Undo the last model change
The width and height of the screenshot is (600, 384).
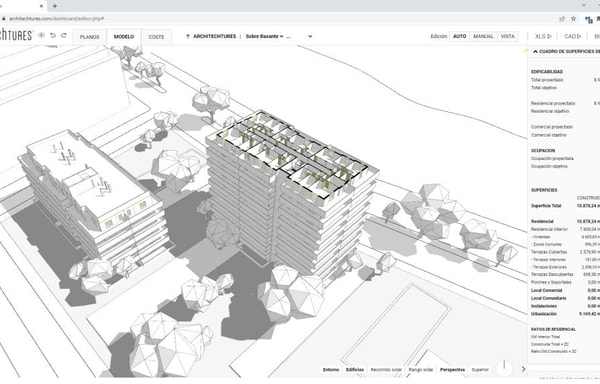click(x=53, y=36)
